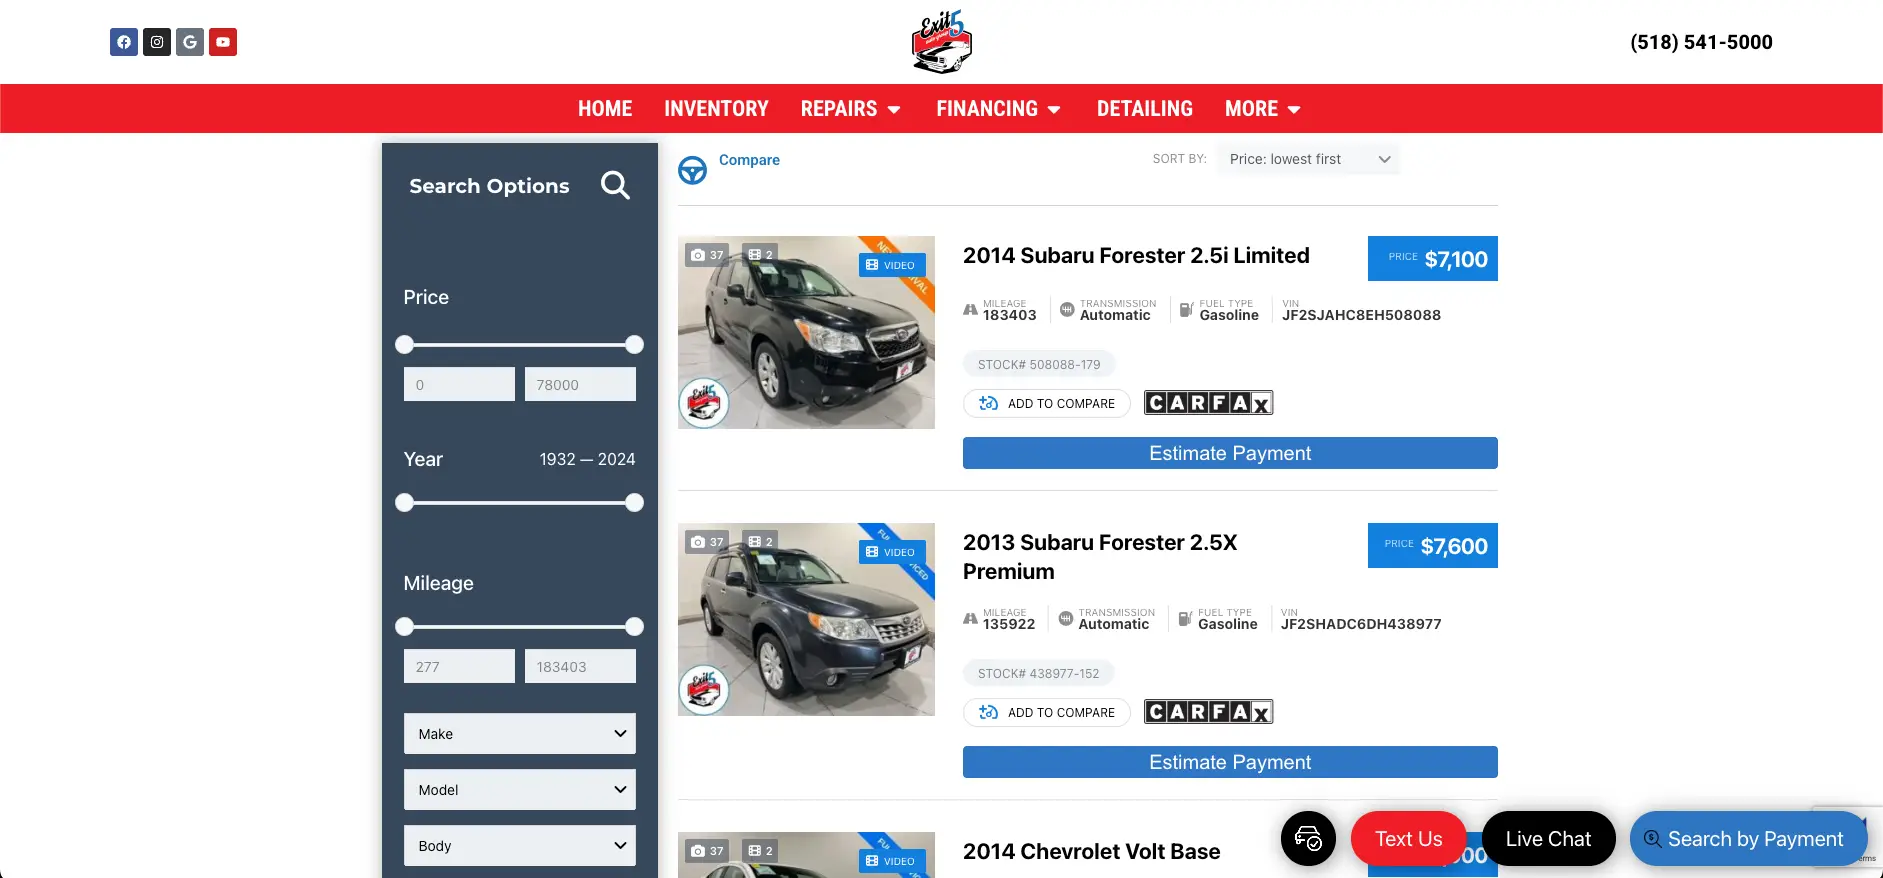
Task: Open the Google social icon
Action: pyautogui.click(x=190, y=42)
